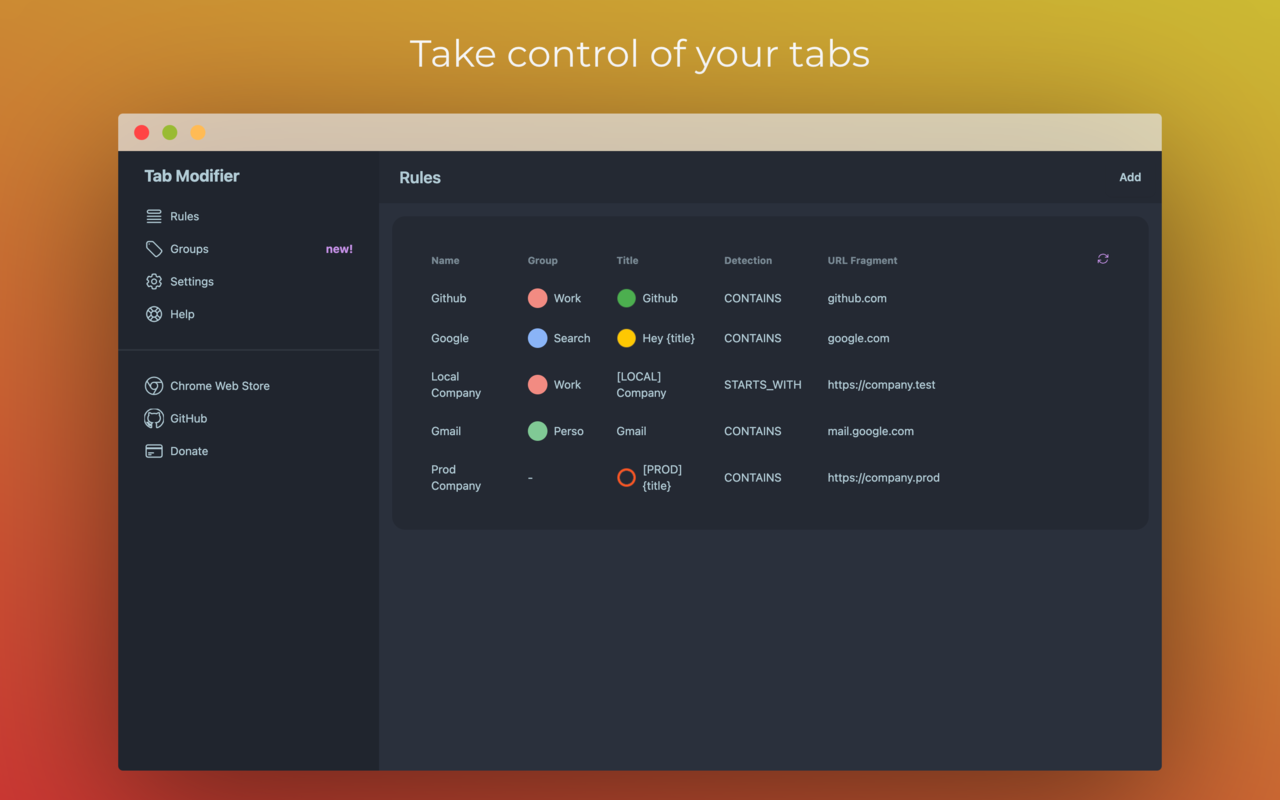Click the Settings gear icon
1280x800 pixels.
coord(153,281)
